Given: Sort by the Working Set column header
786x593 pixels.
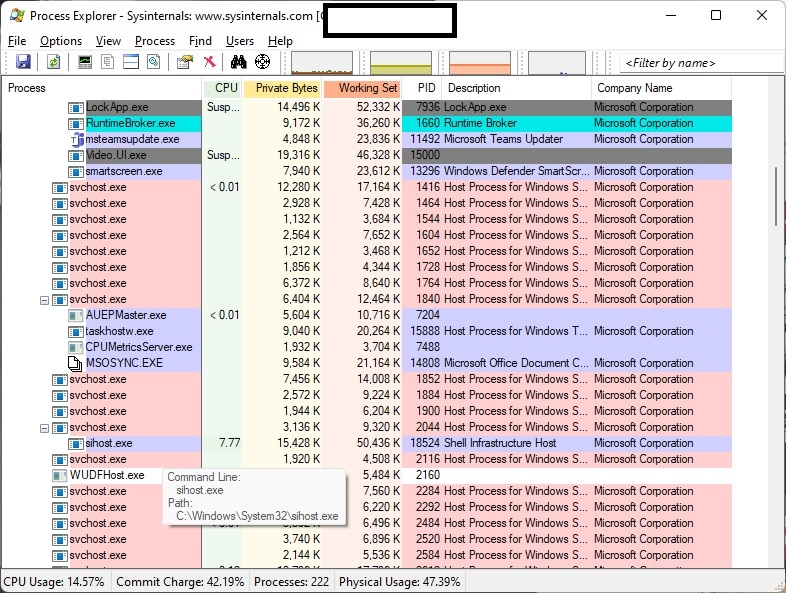Looking at the screenshot, I should coord(367,88).
